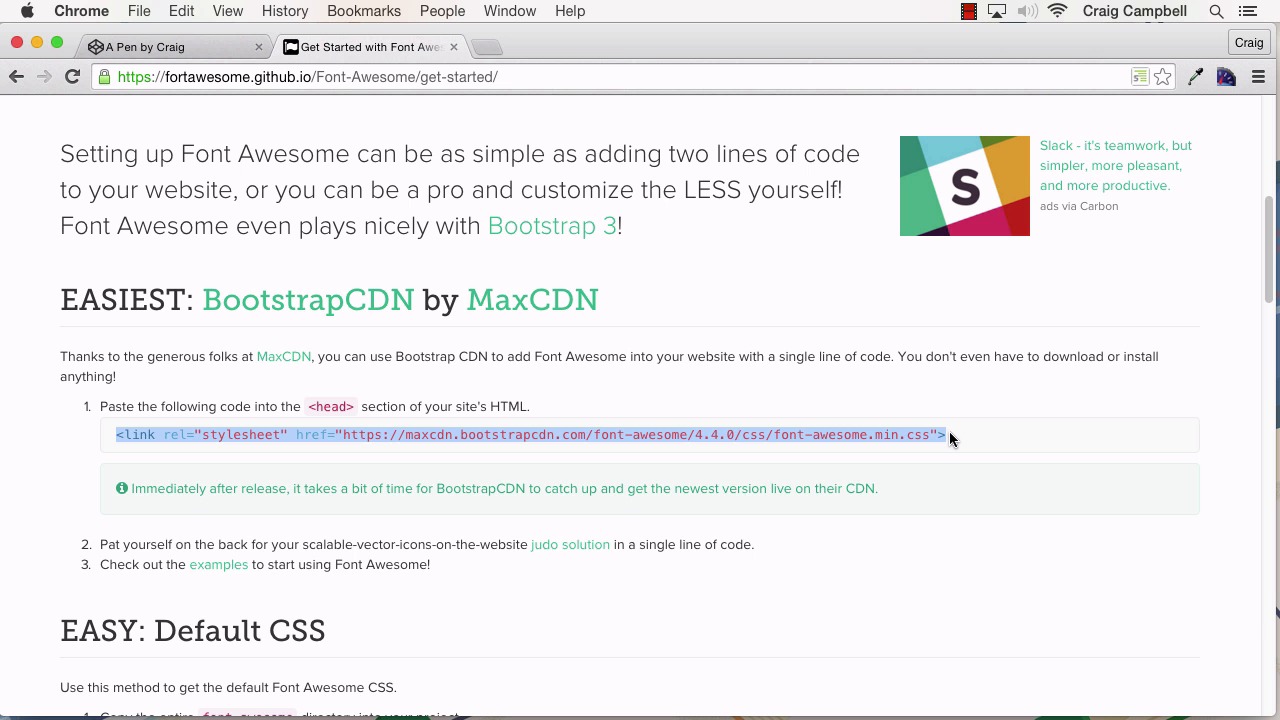Open the Apple menu

click(x=27, y=11)
